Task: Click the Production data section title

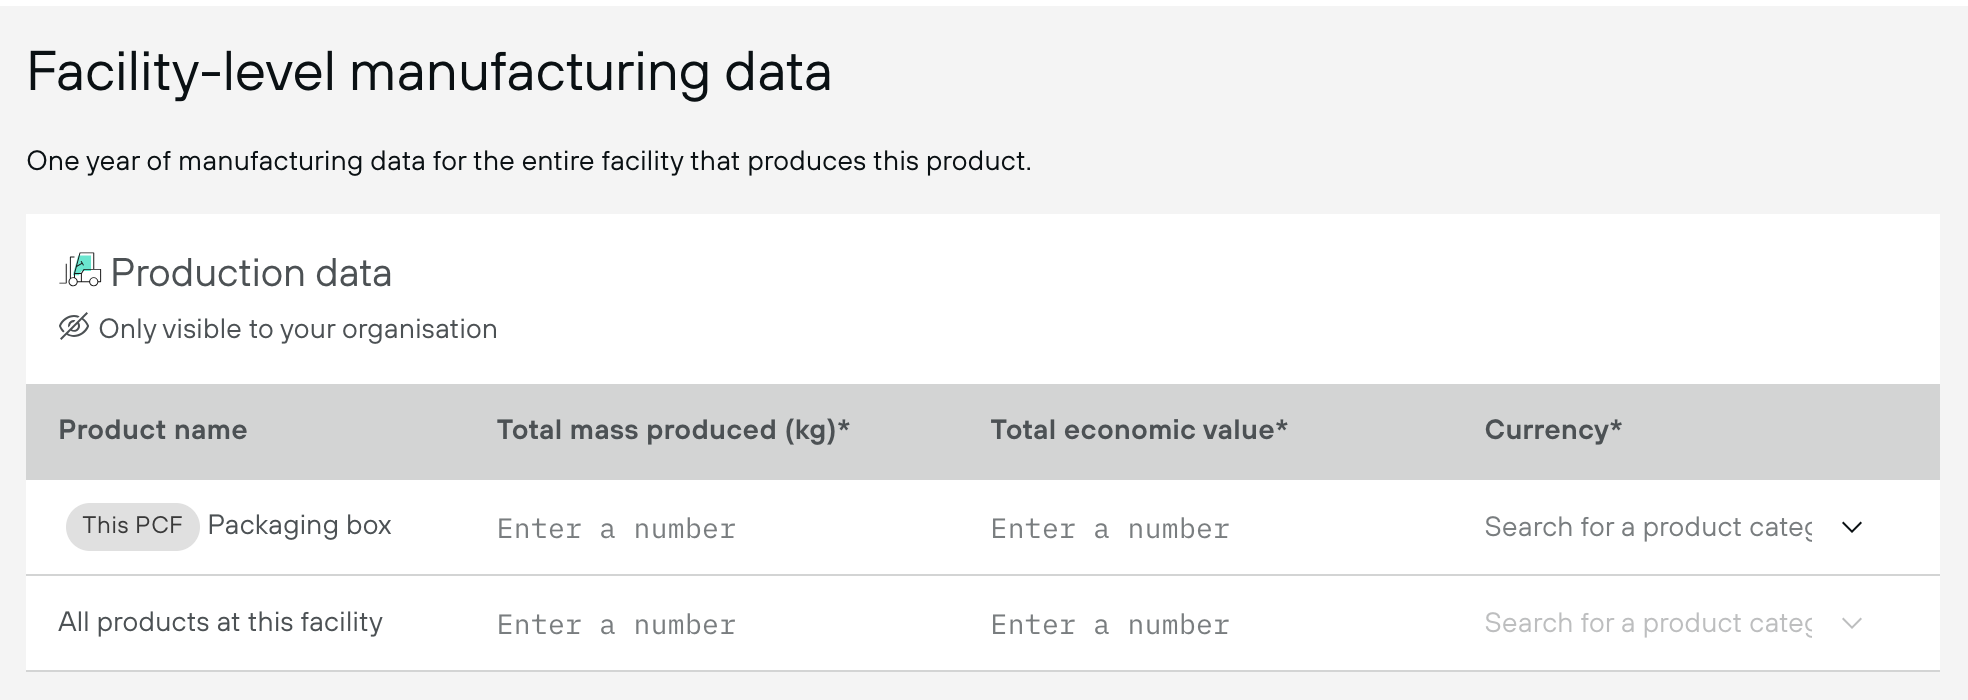Action: pyautogui.click(x=251, y=272)
